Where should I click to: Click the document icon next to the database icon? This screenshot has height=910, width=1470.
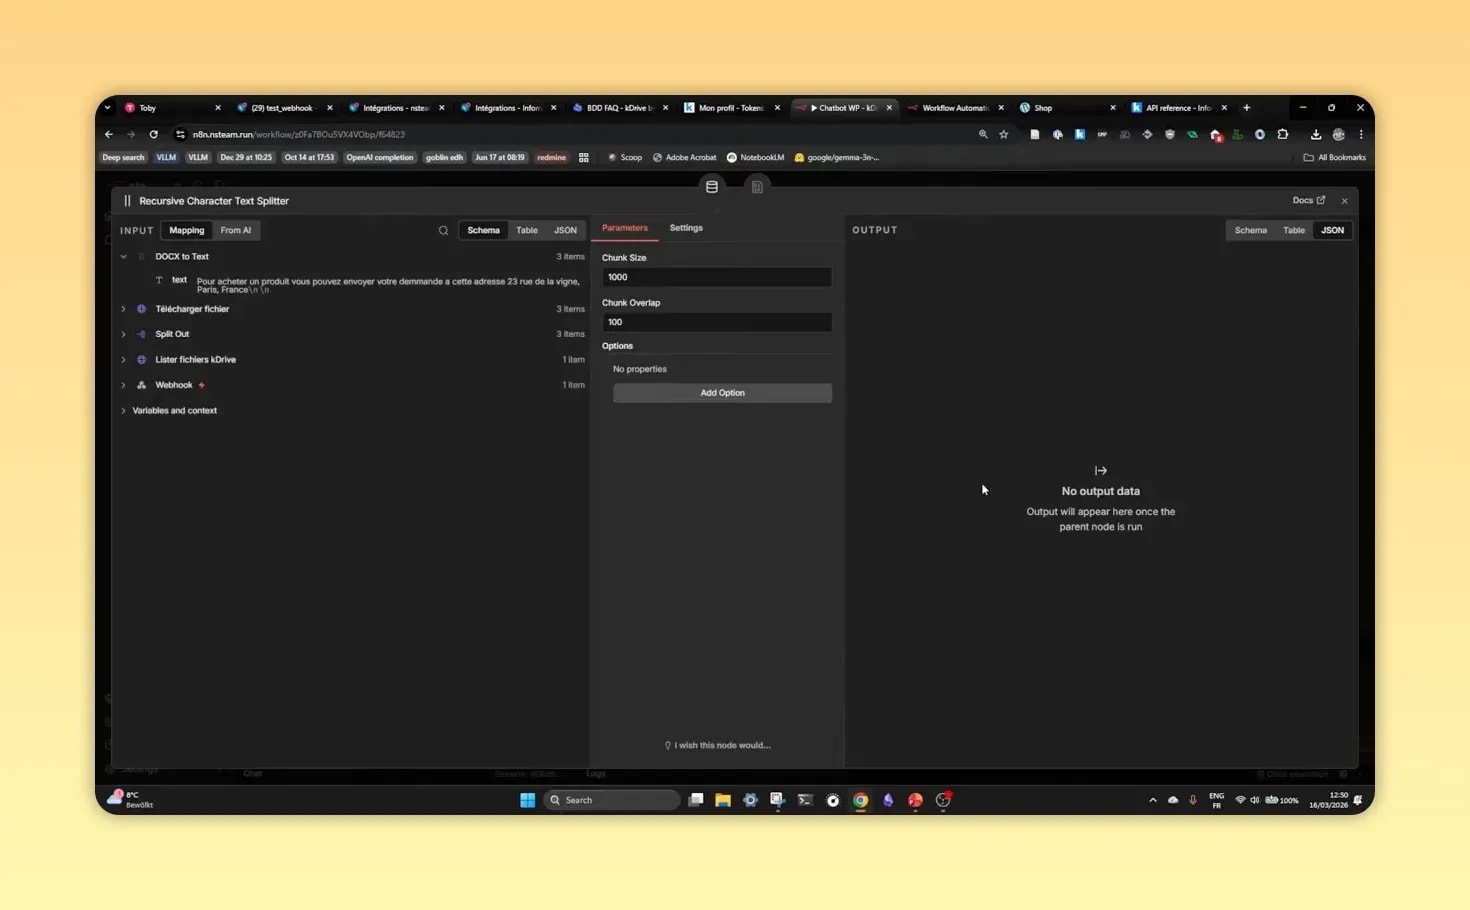tap(757, 186)
